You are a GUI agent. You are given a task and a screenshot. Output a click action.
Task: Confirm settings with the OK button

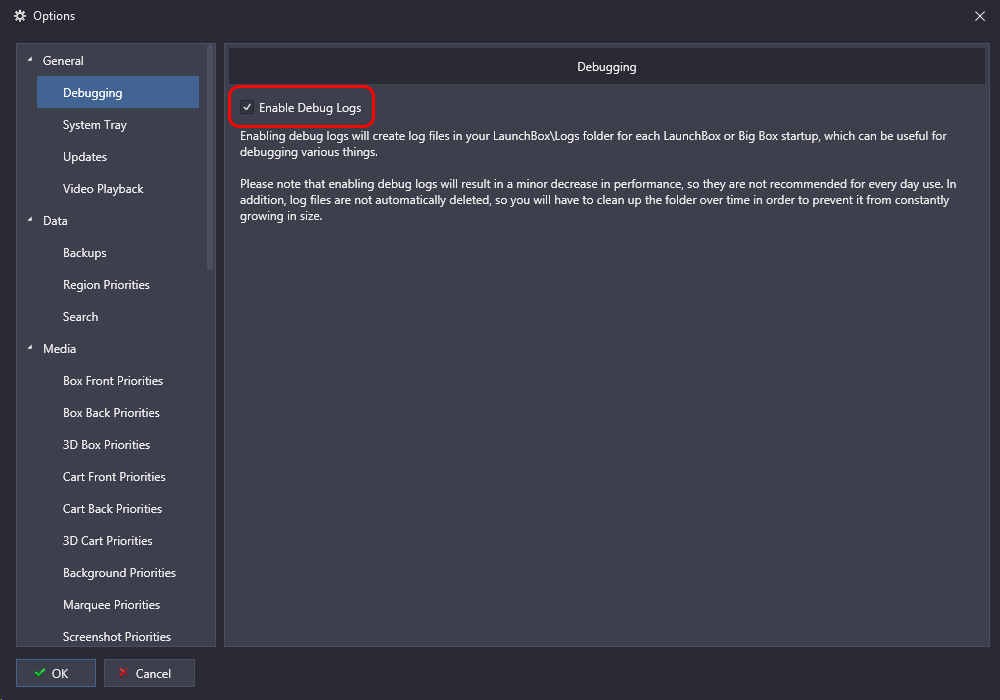pos(56,673)
